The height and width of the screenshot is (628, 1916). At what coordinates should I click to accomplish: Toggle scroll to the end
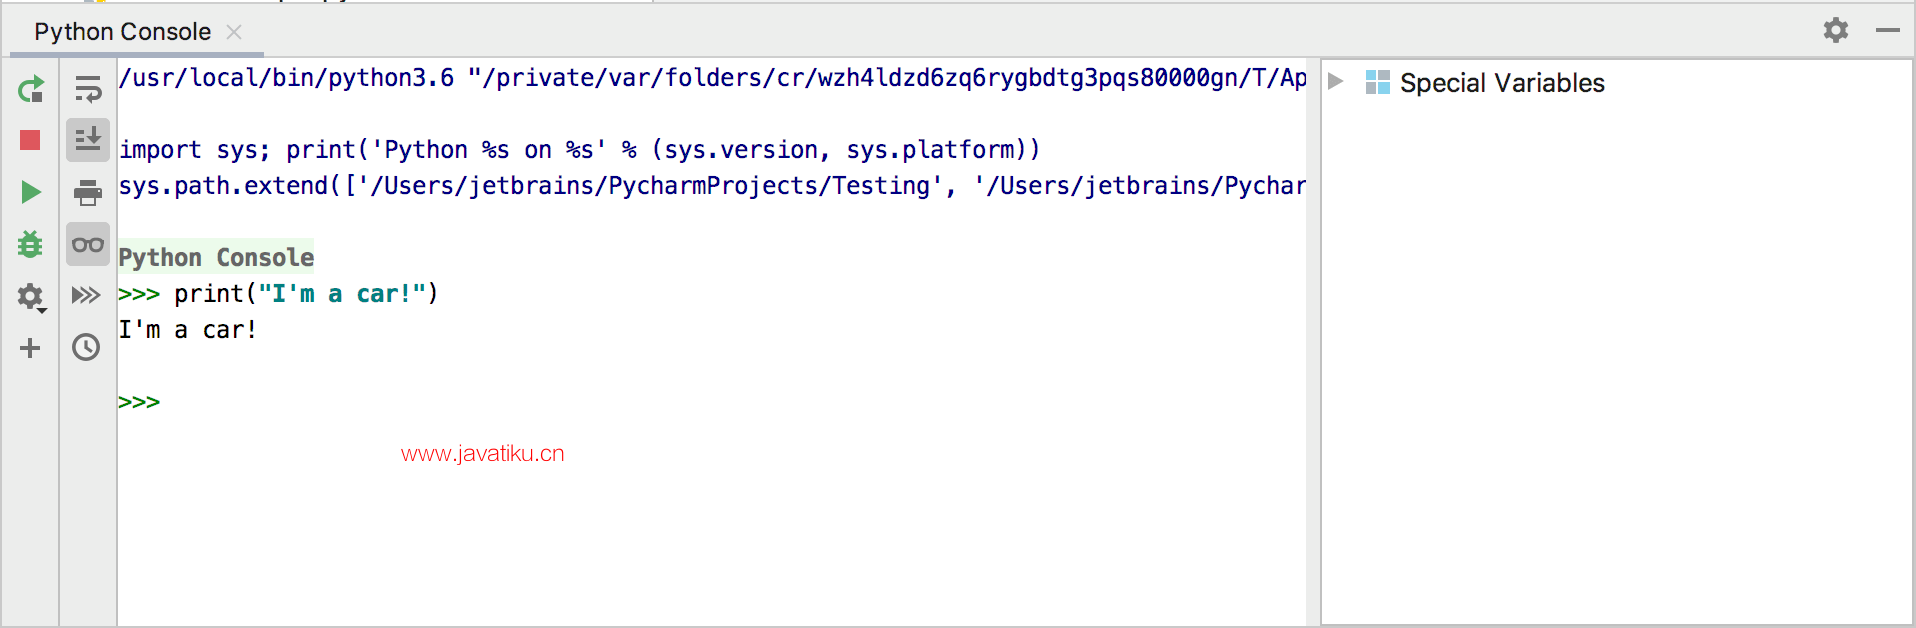[x=88, y=140]
